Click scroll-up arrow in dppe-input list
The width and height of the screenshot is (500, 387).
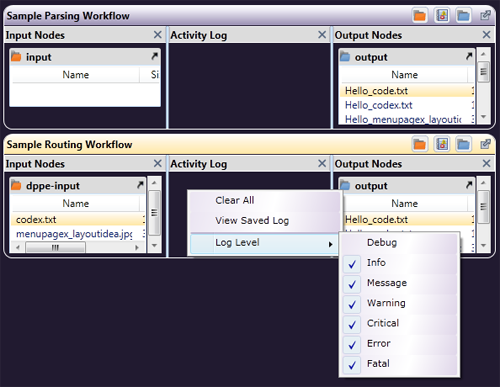(x=154, y=183)
